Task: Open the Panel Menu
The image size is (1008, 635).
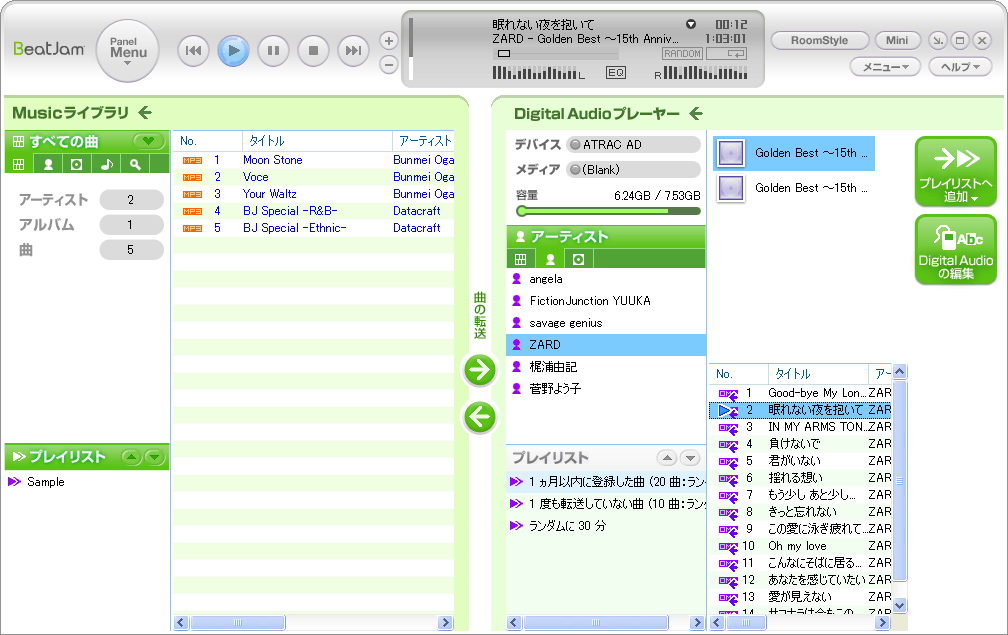Action: coord(127,51)
